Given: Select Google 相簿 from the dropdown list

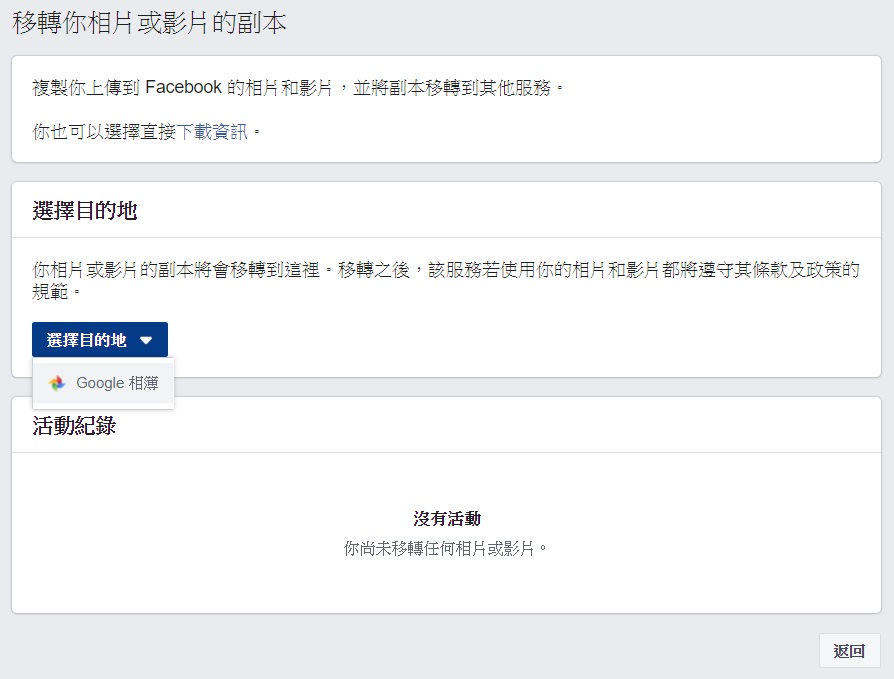Looking at the screenshot, I should point(103,383).
